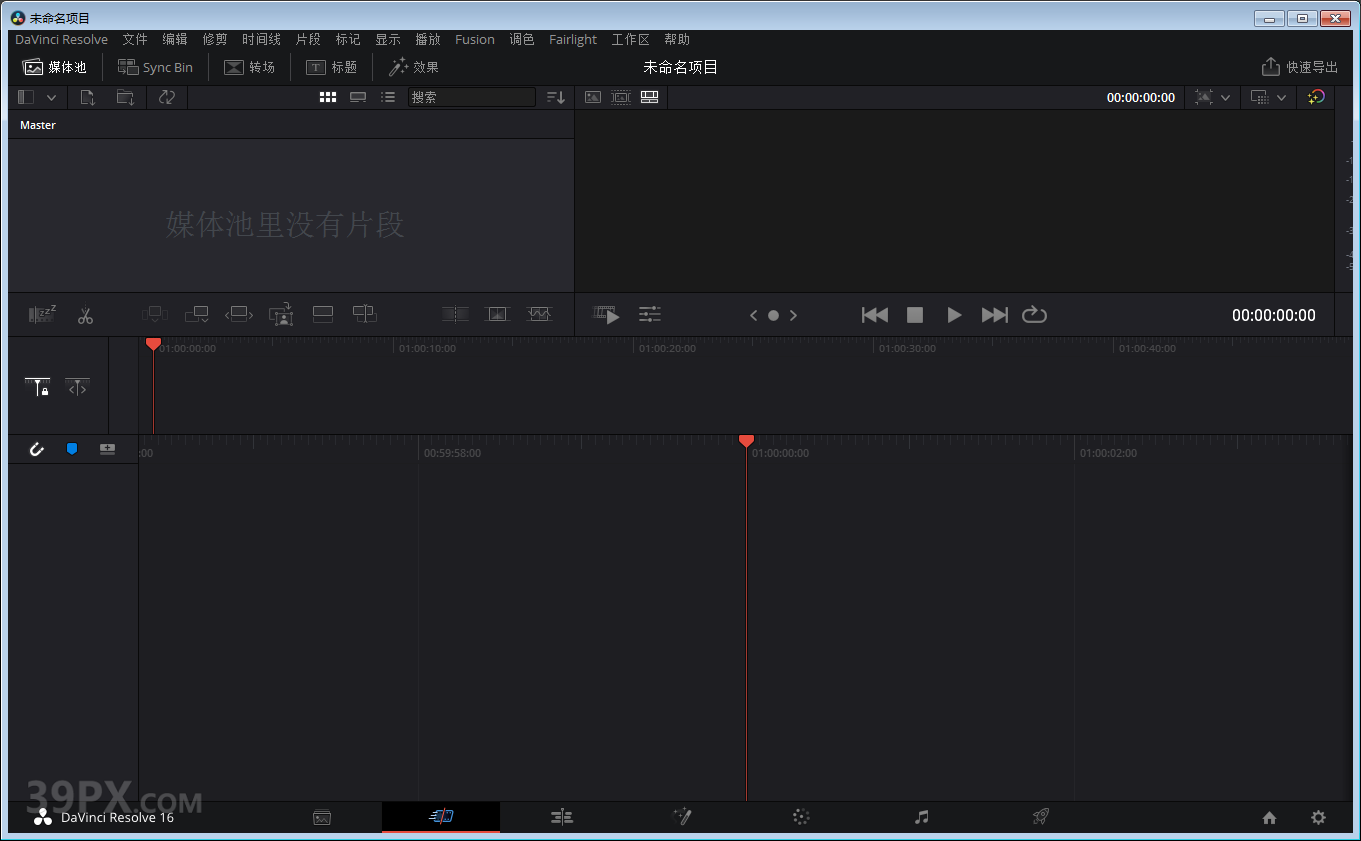Viewport: 1361px width, 841px height.
Task: Click the Import Media Folder icon
Action: [125, 97]
